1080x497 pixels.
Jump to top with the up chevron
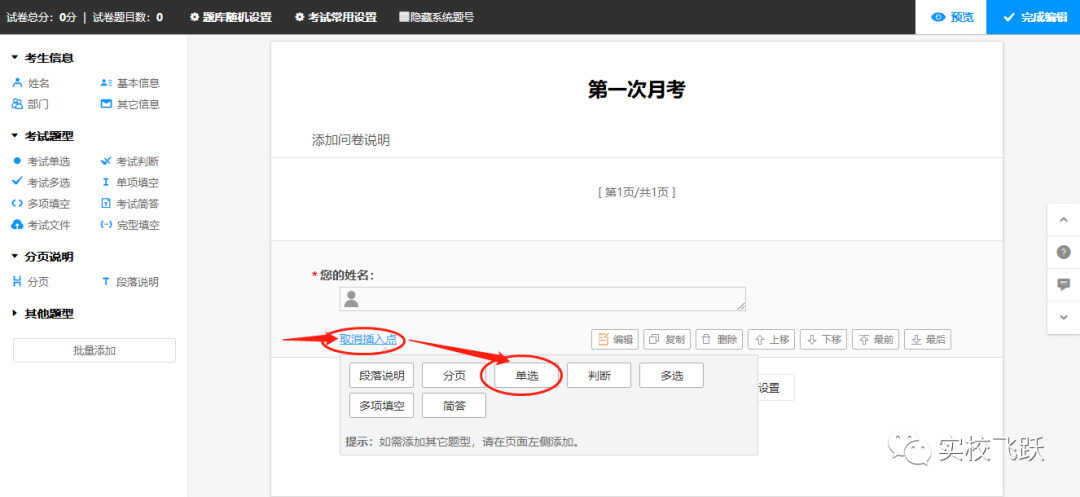pyautogui.click(x=1063, y=220)
